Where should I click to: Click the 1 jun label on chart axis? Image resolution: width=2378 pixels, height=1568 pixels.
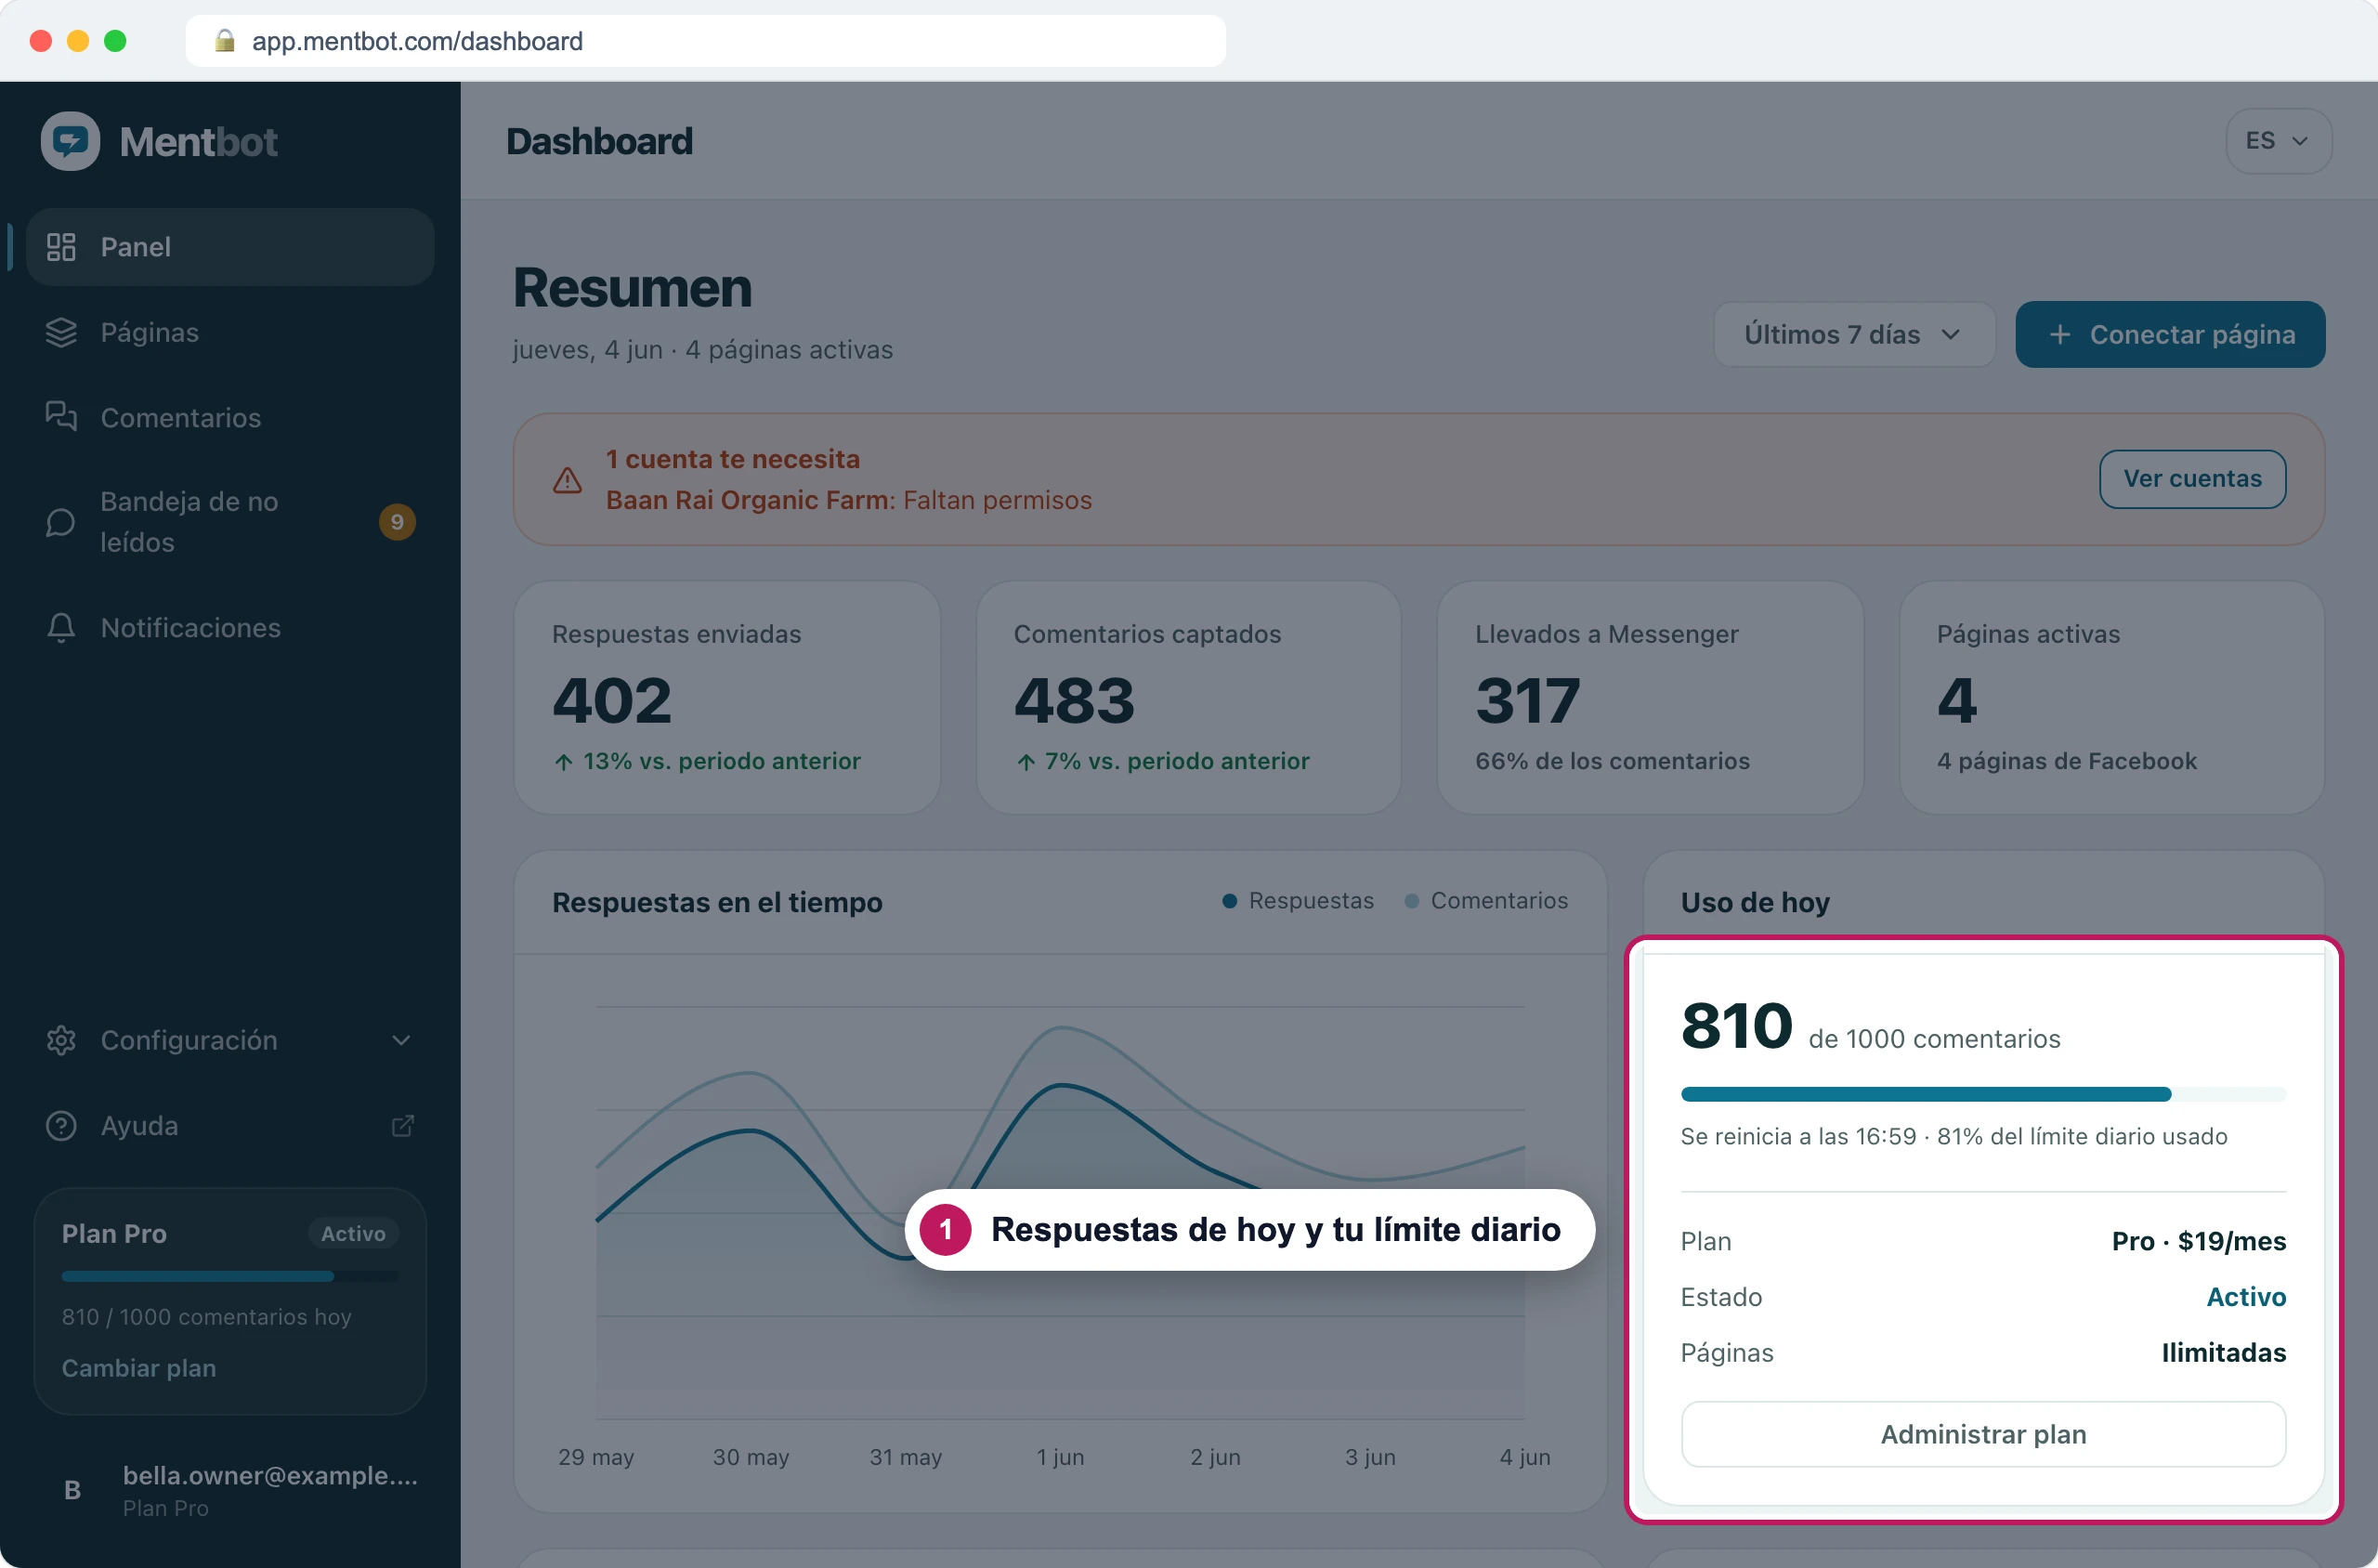[1060, 1457]
